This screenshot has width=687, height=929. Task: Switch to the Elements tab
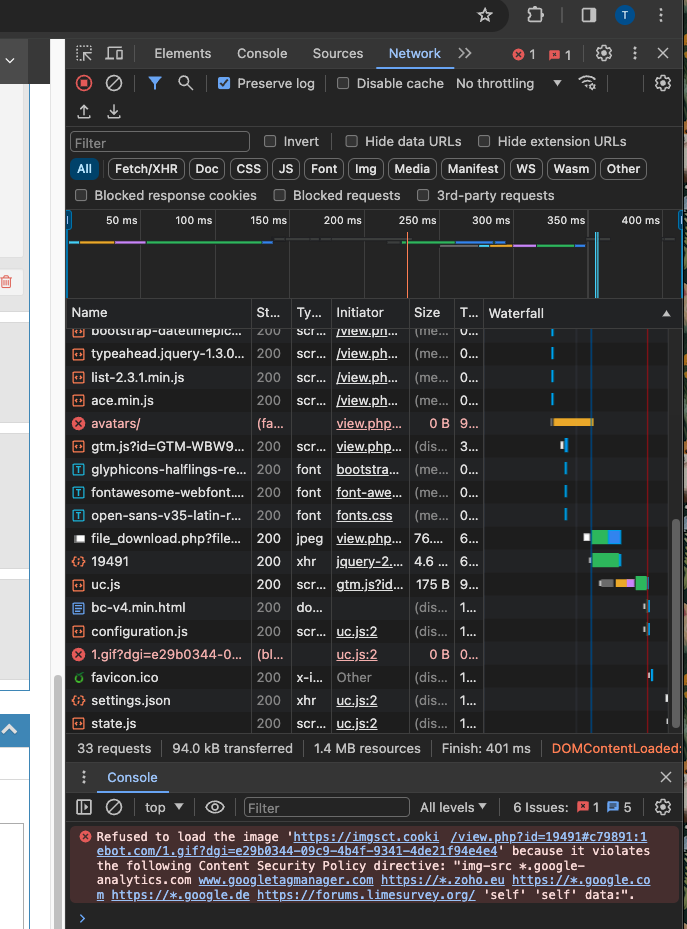pos(182,53)
